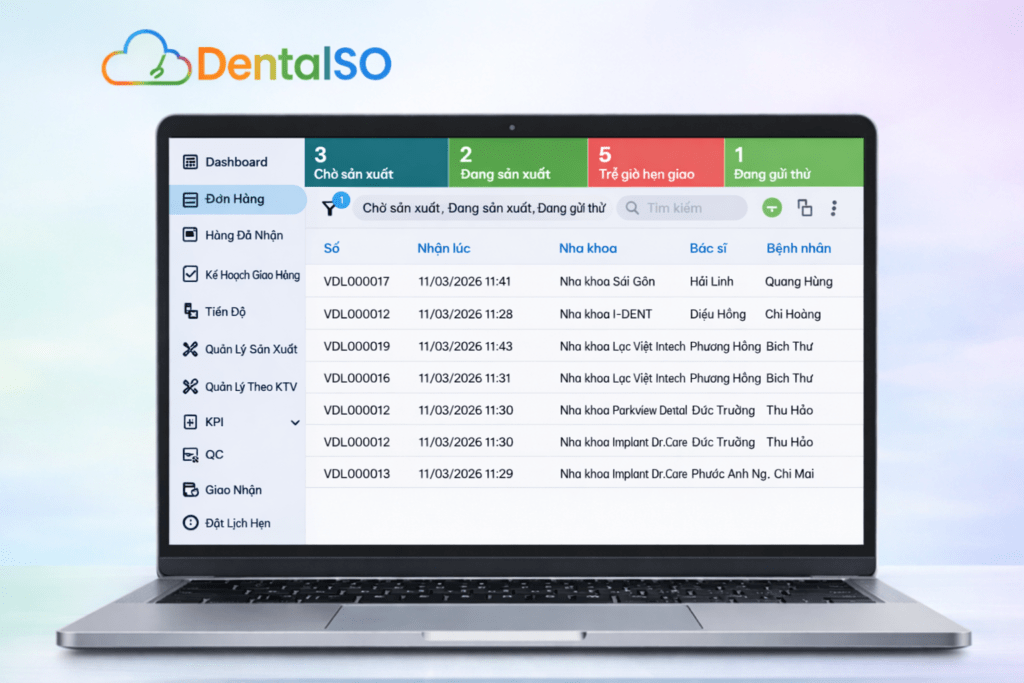
Task: Click inside the Tìm kiếm search field
Action: click(x=681, y=208)
